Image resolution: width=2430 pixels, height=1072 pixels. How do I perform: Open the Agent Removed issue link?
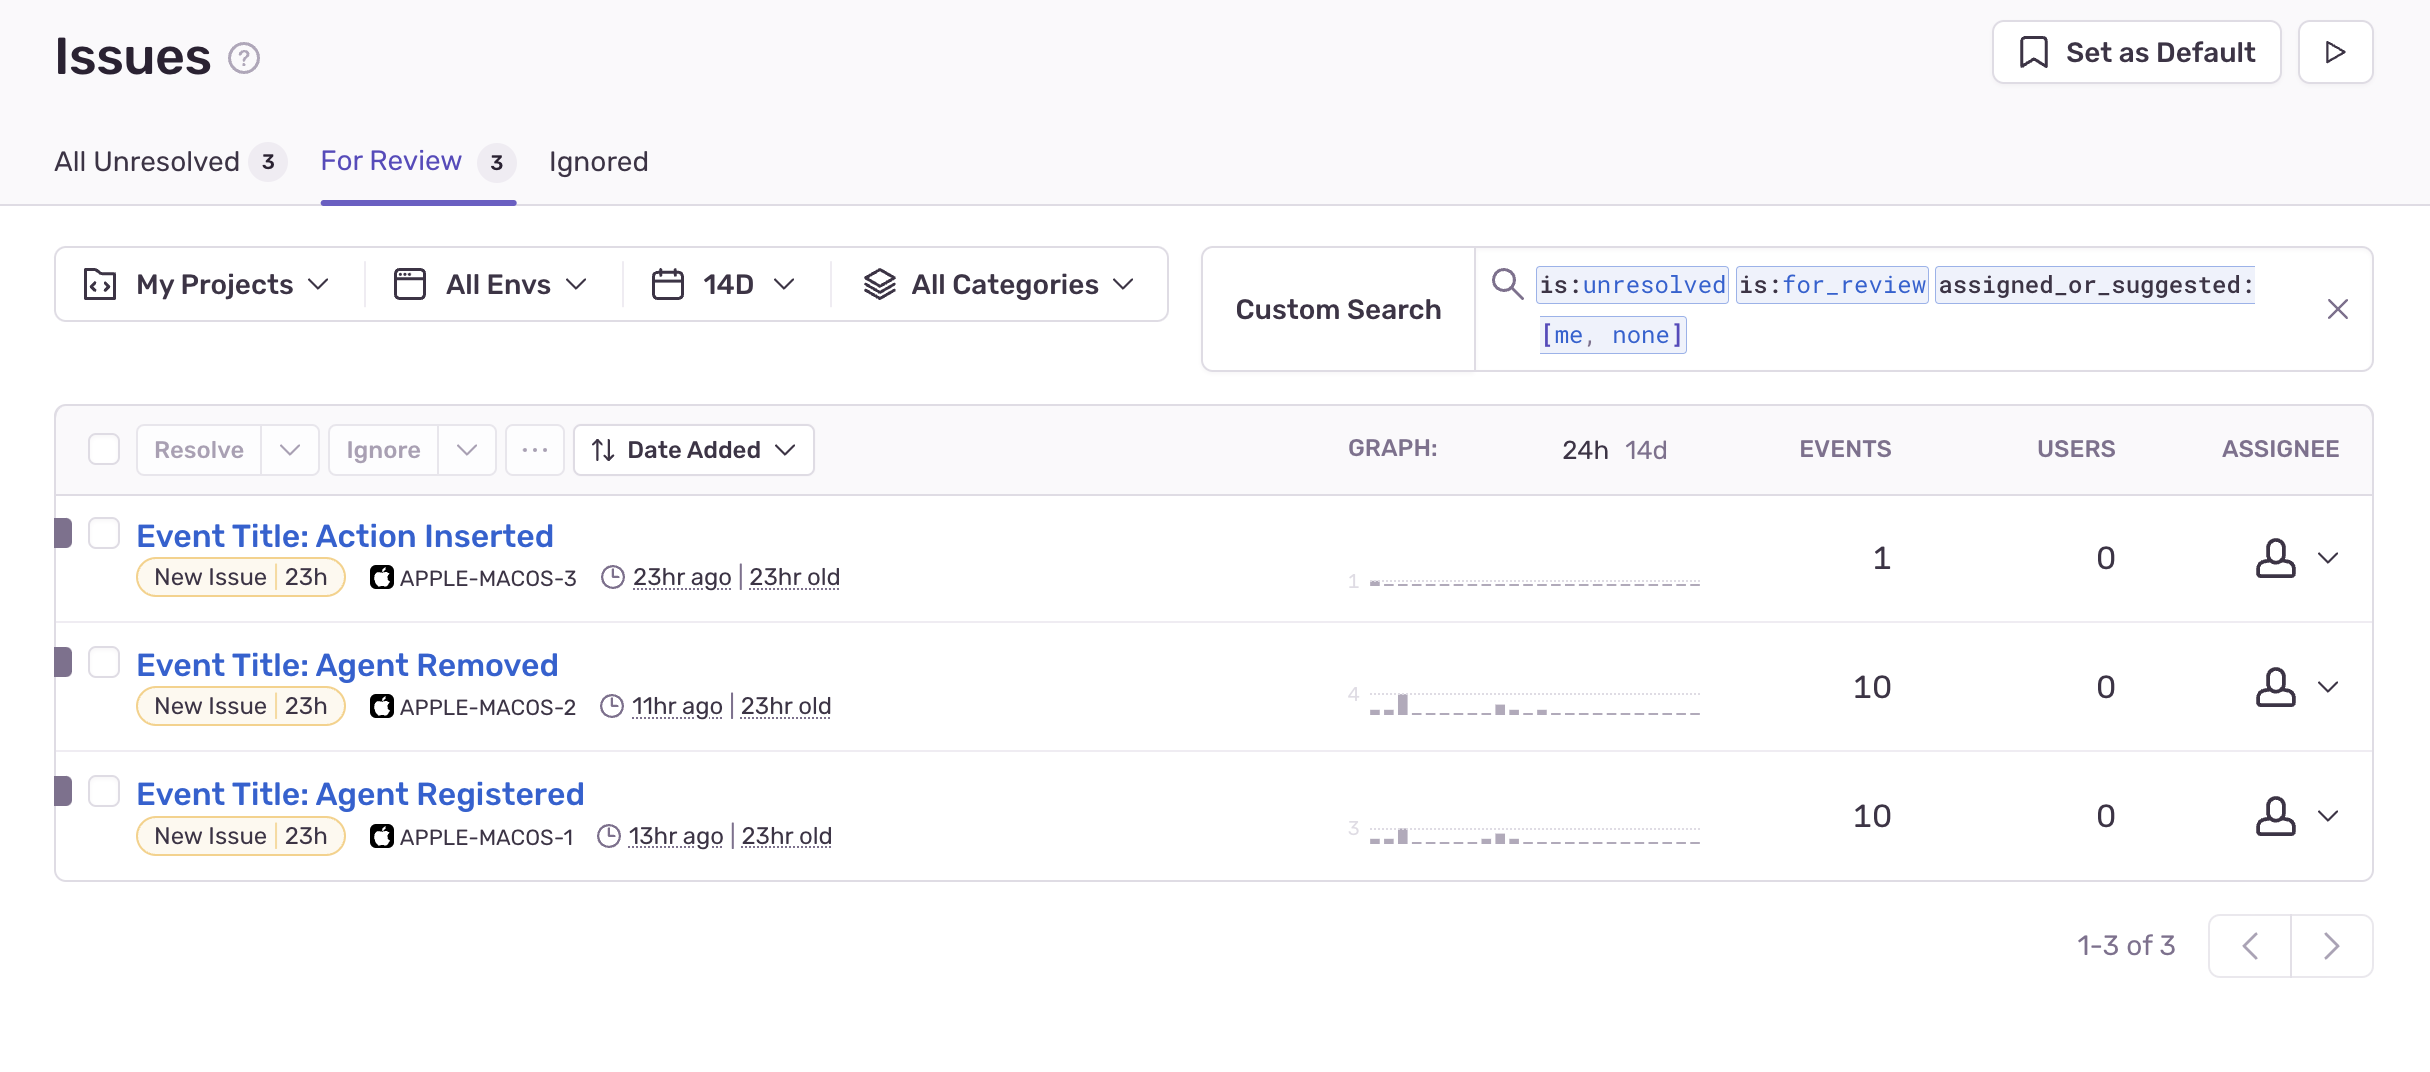point(347,665)
